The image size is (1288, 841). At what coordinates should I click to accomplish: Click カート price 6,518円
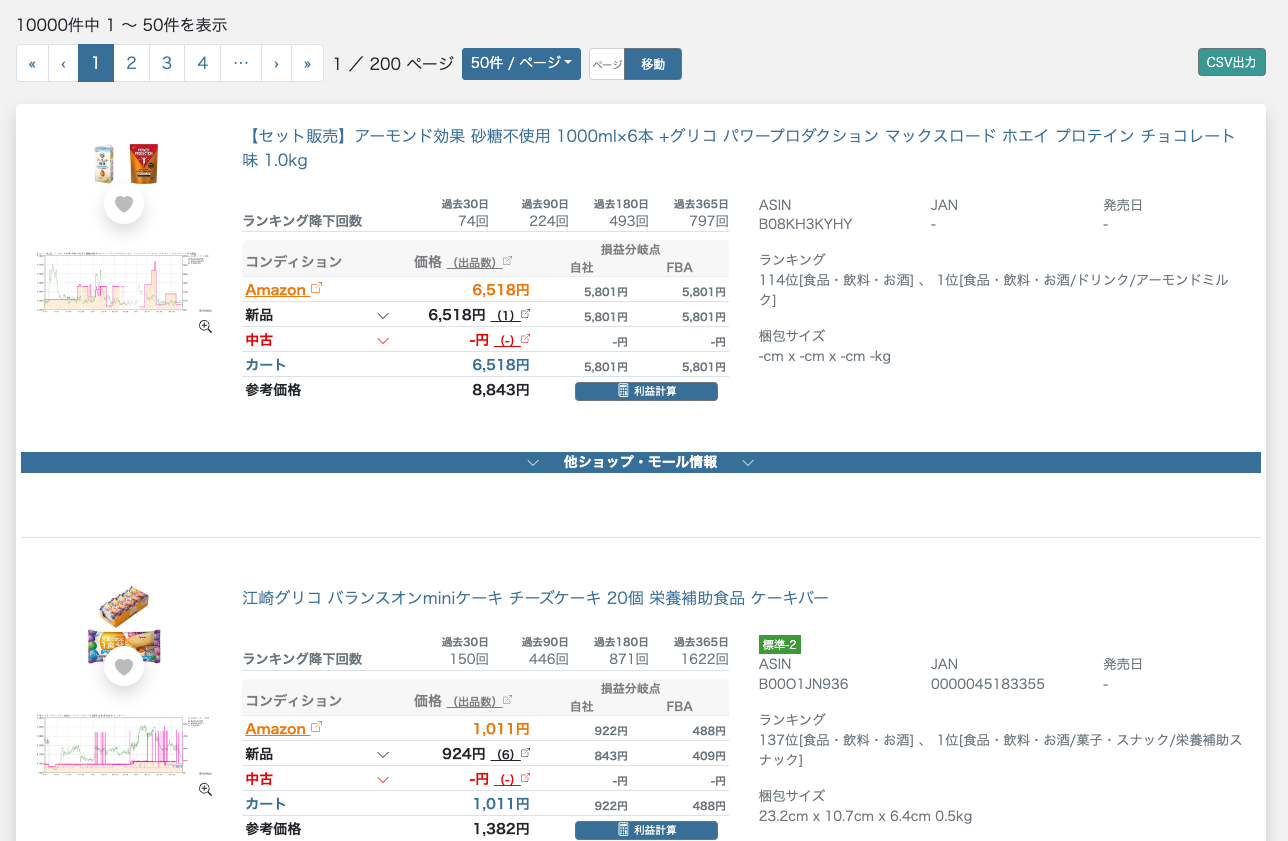tap(501, 365)
